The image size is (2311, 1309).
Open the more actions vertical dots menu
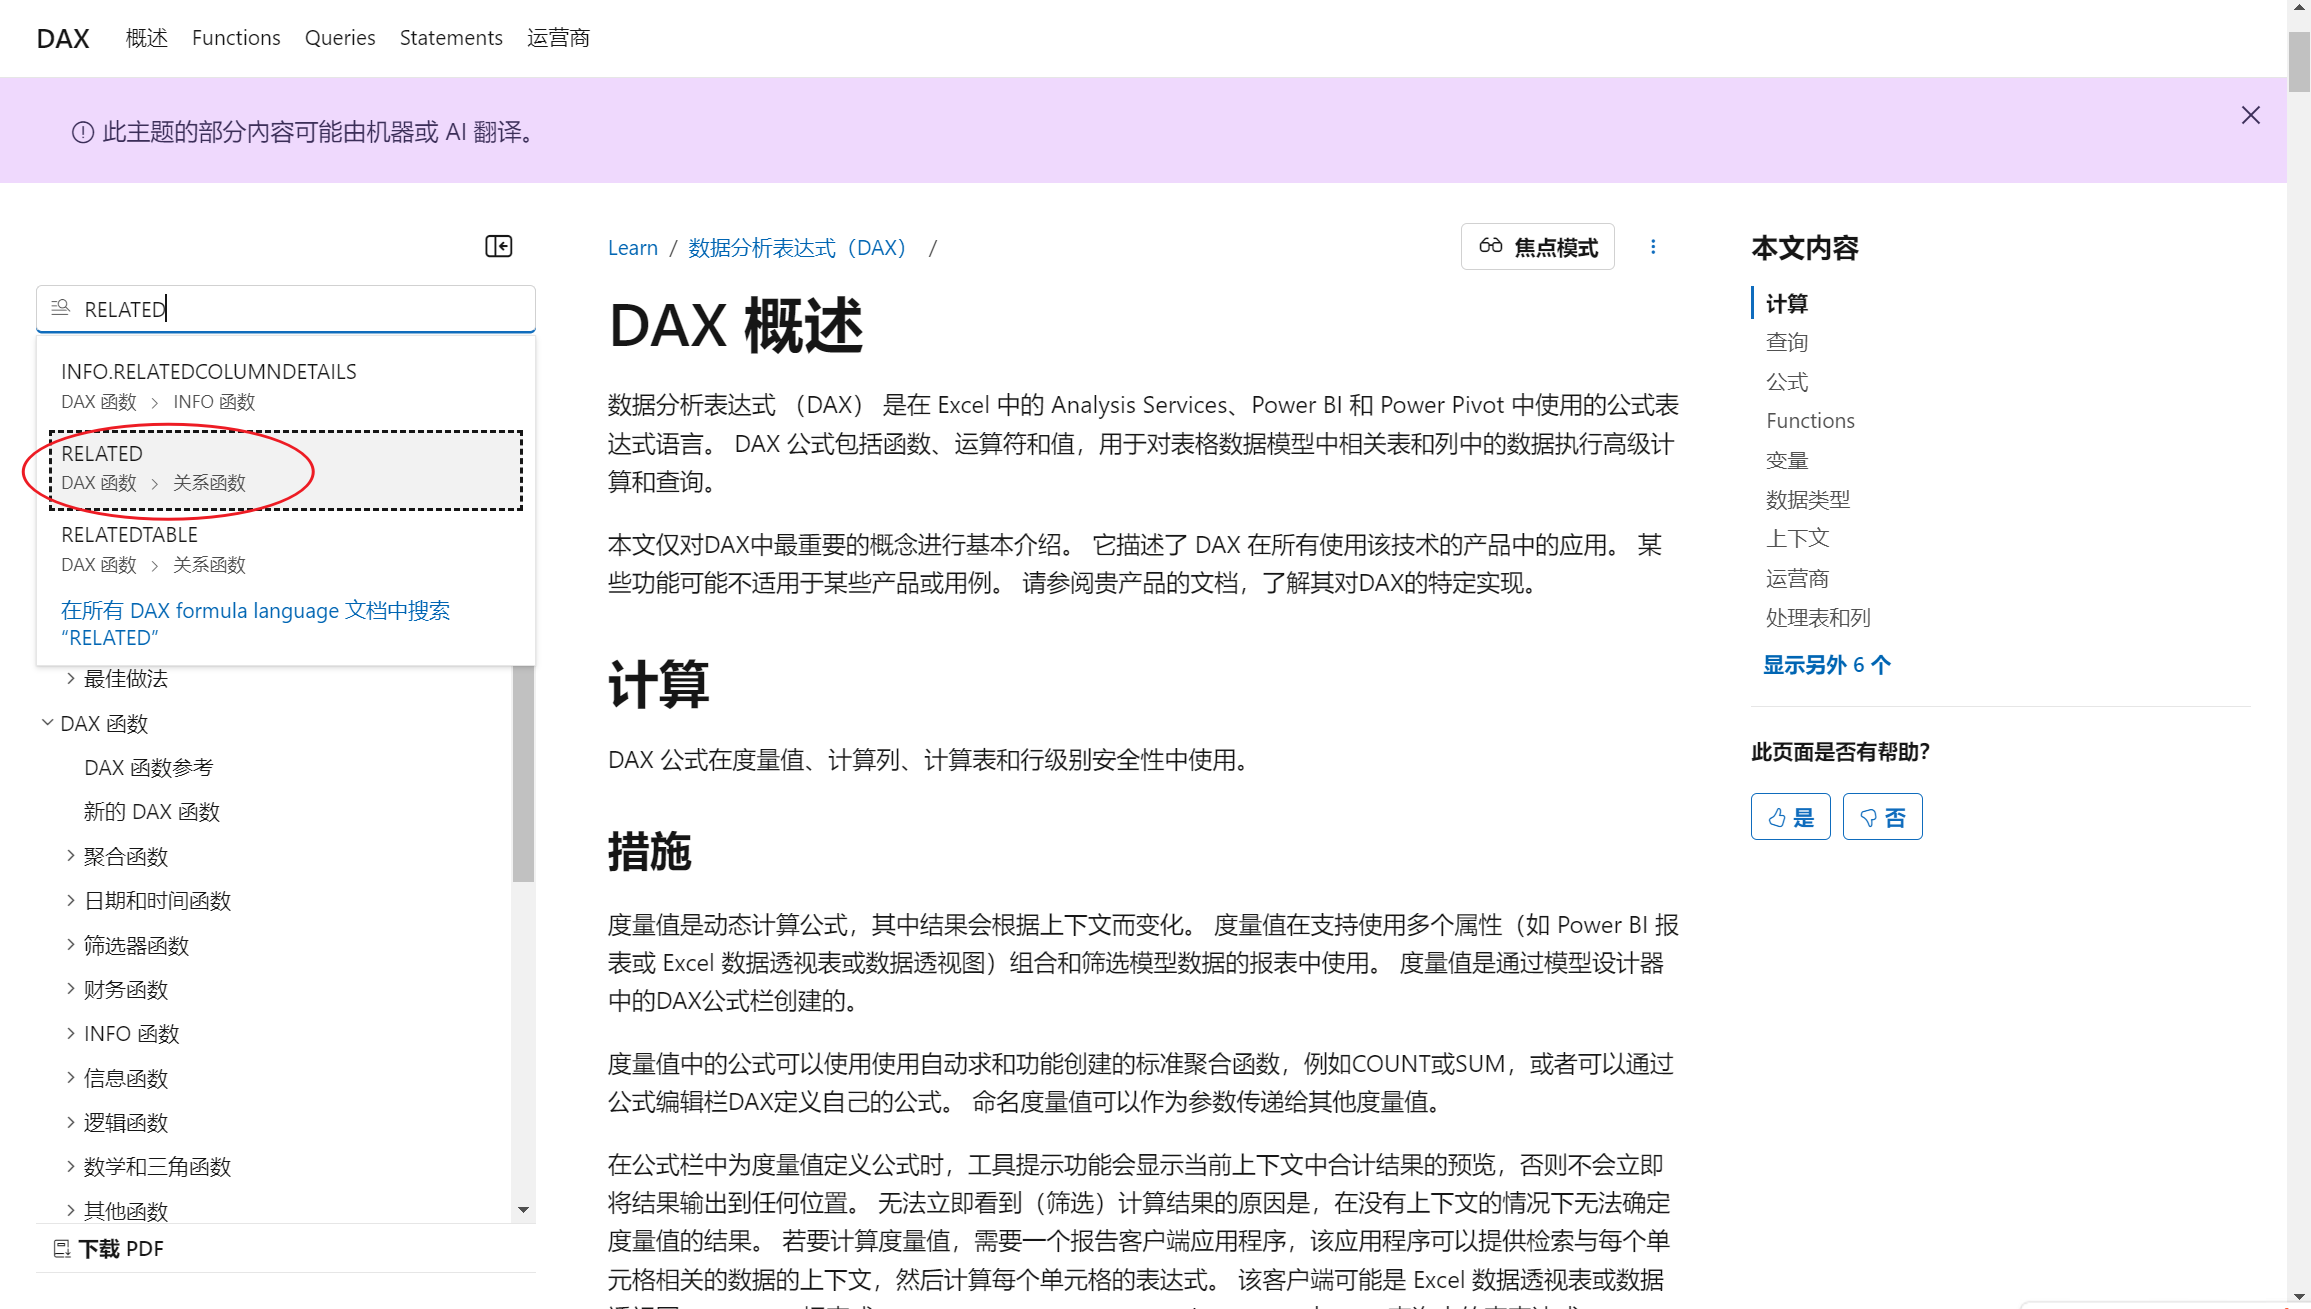coord(1653,247)
